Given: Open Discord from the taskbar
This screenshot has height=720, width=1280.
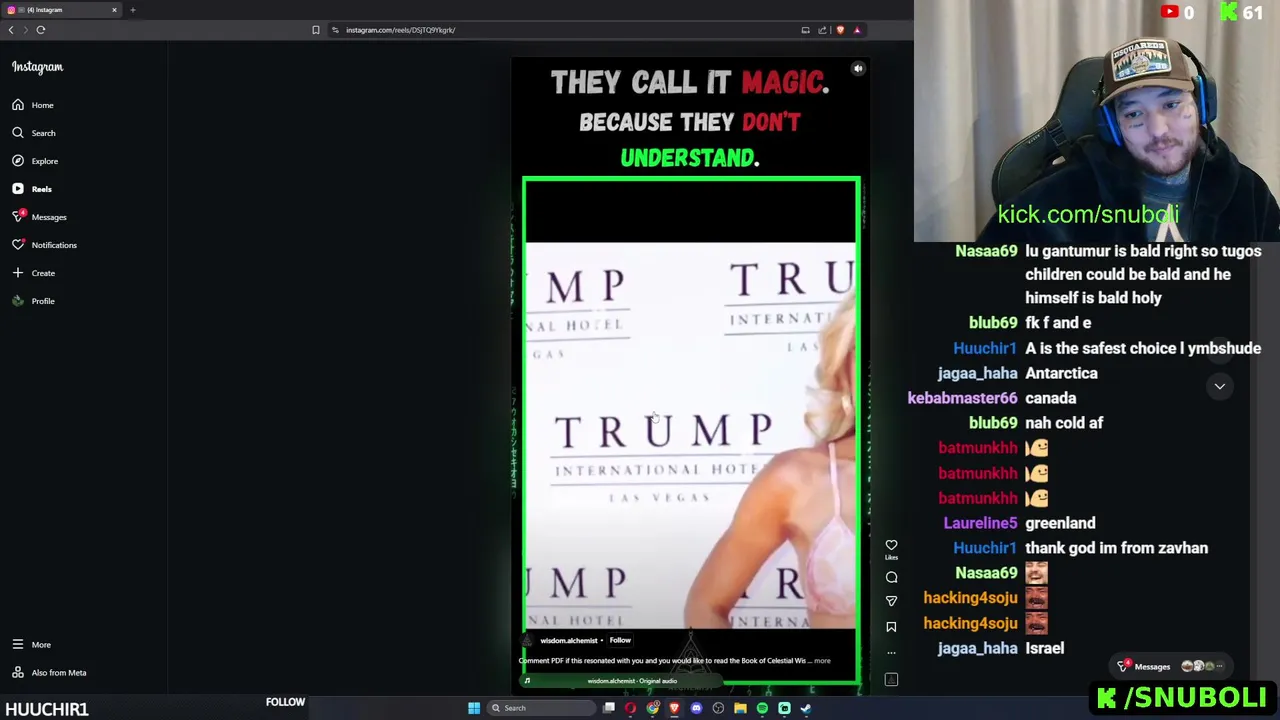Looking at the screenshot, I should point(696,708).
